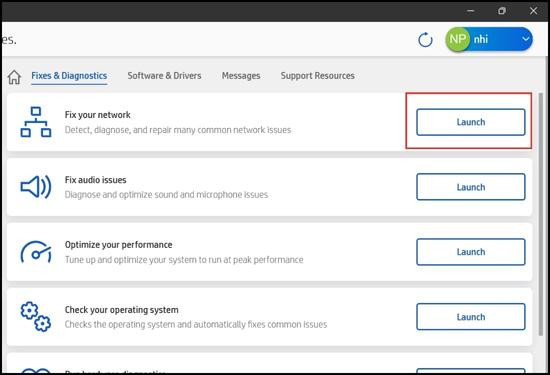Image resolution: width=550 pixels, height=375 pixels.
Task: Click the Optimize your performance gauge icon
Action: tap(36, 252)
